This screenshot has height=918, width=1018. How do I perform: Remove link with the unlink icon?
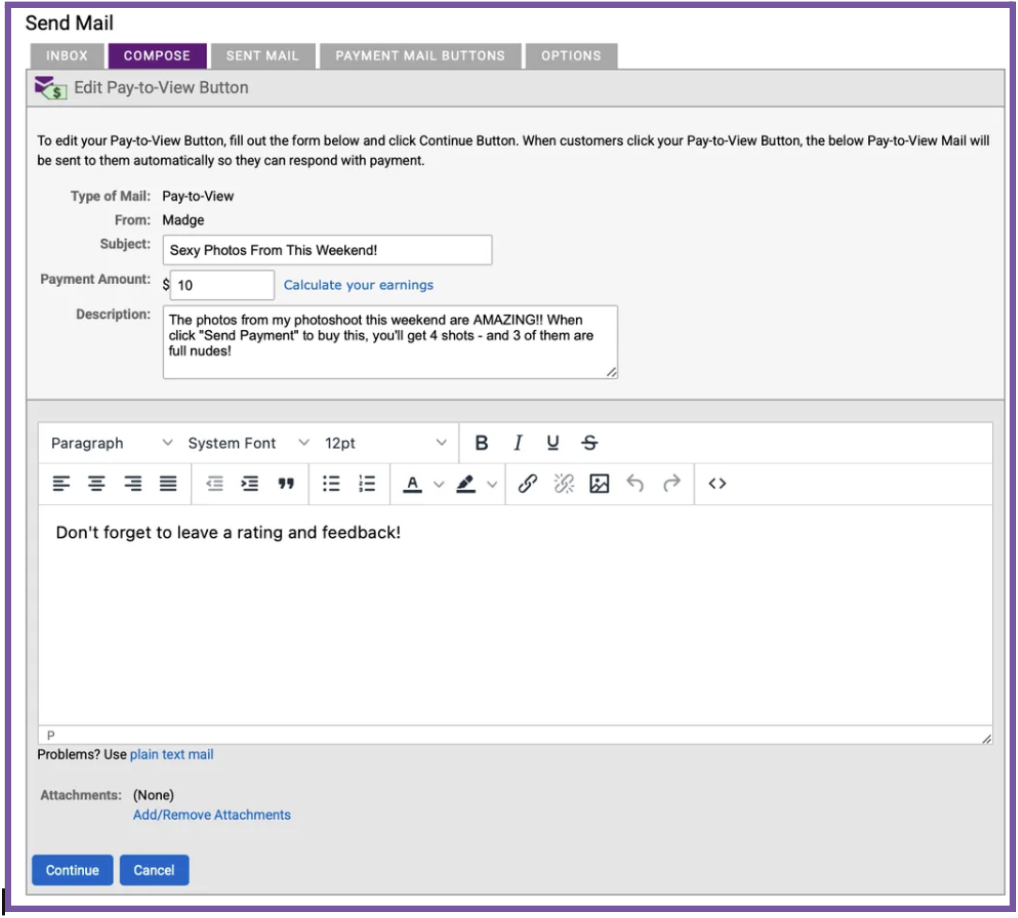[564, 484]
